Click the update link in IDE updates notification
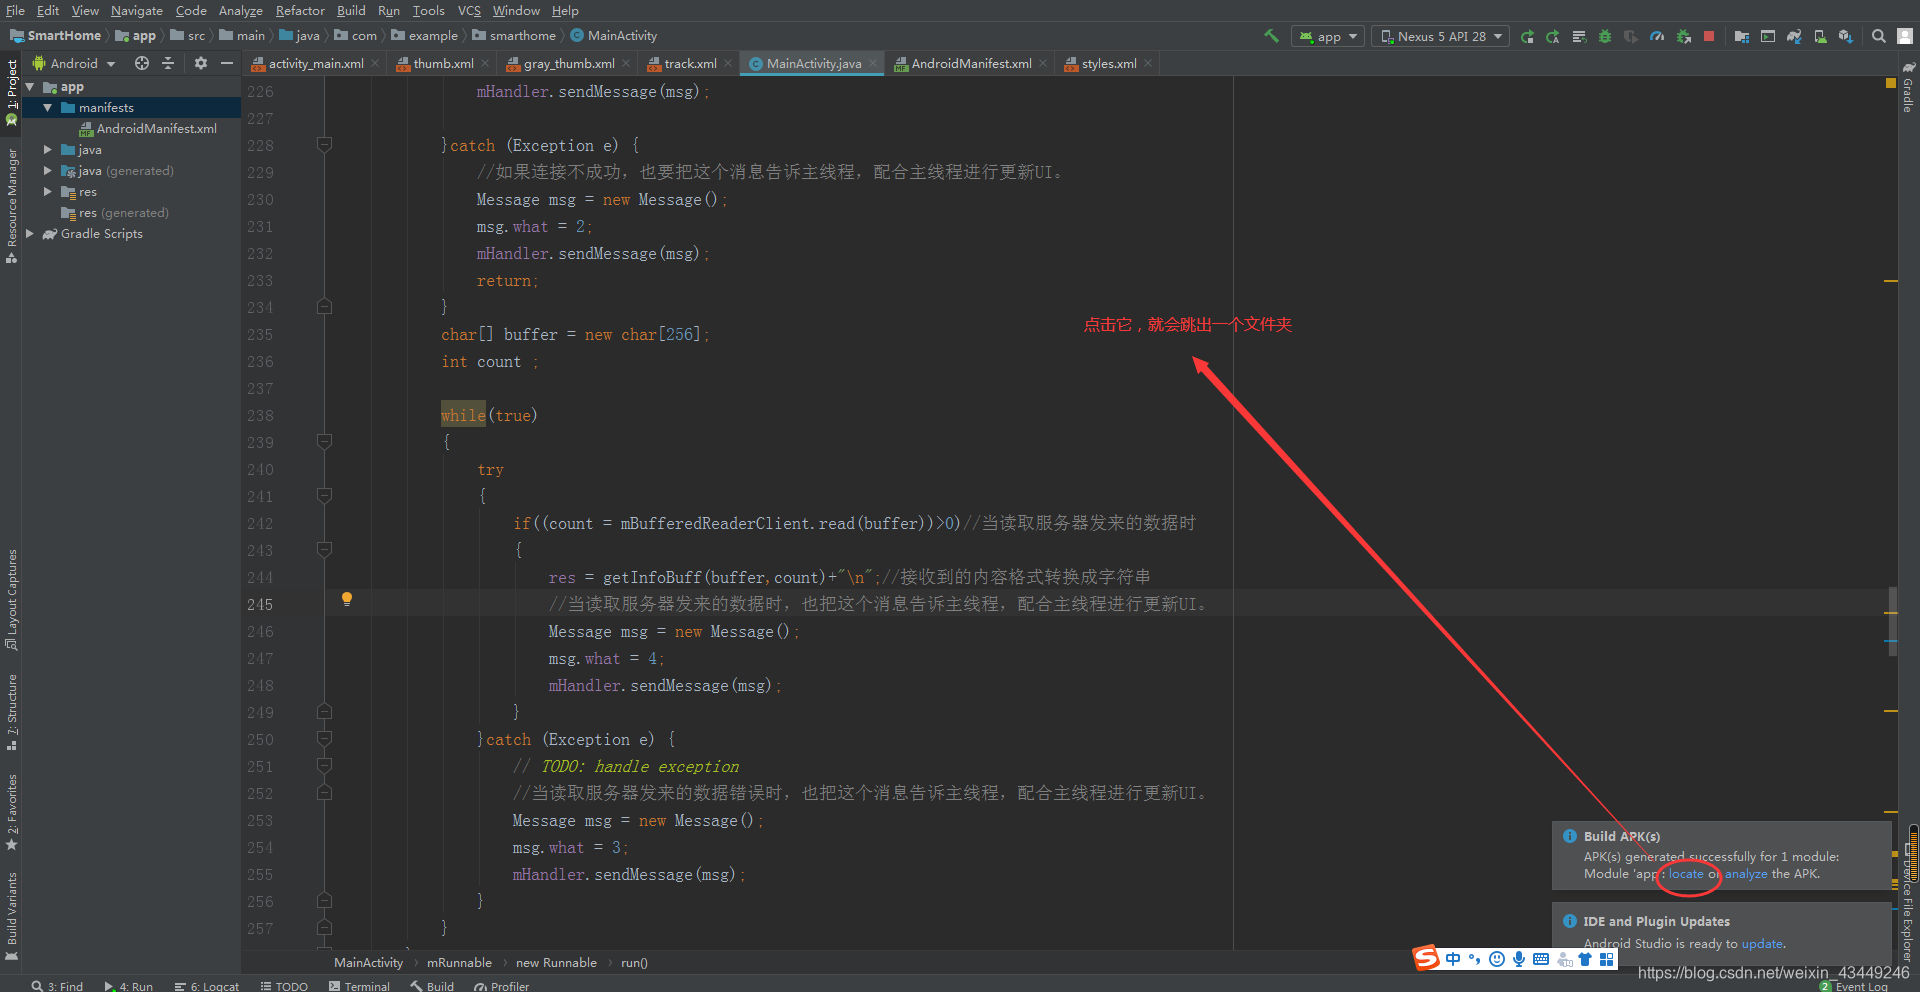The image size is (1920, 992). (x=1762, y=943)
